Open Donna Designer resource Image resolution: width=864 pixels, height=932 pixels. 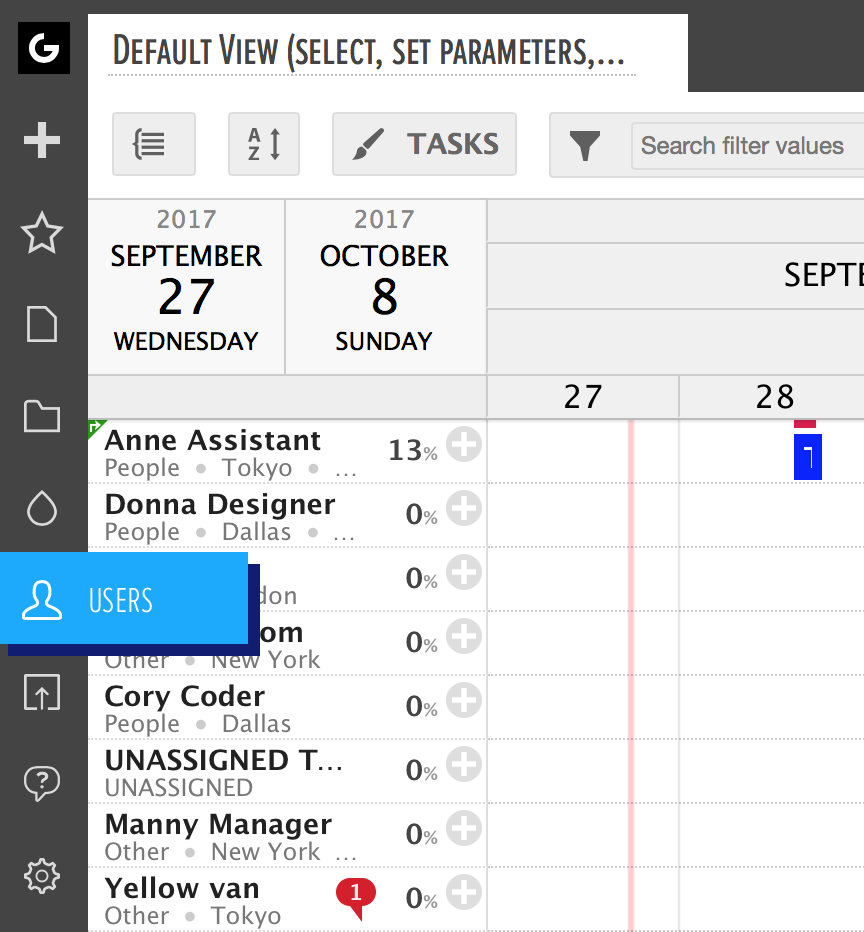220,505
